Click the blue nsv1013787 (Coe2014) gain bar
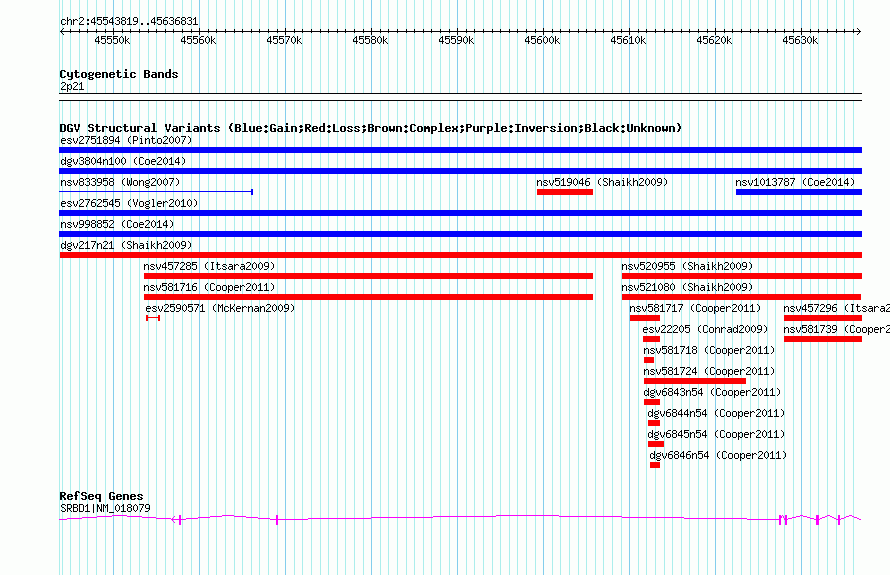Screen dimensions: 890x575 coord(799,192)
